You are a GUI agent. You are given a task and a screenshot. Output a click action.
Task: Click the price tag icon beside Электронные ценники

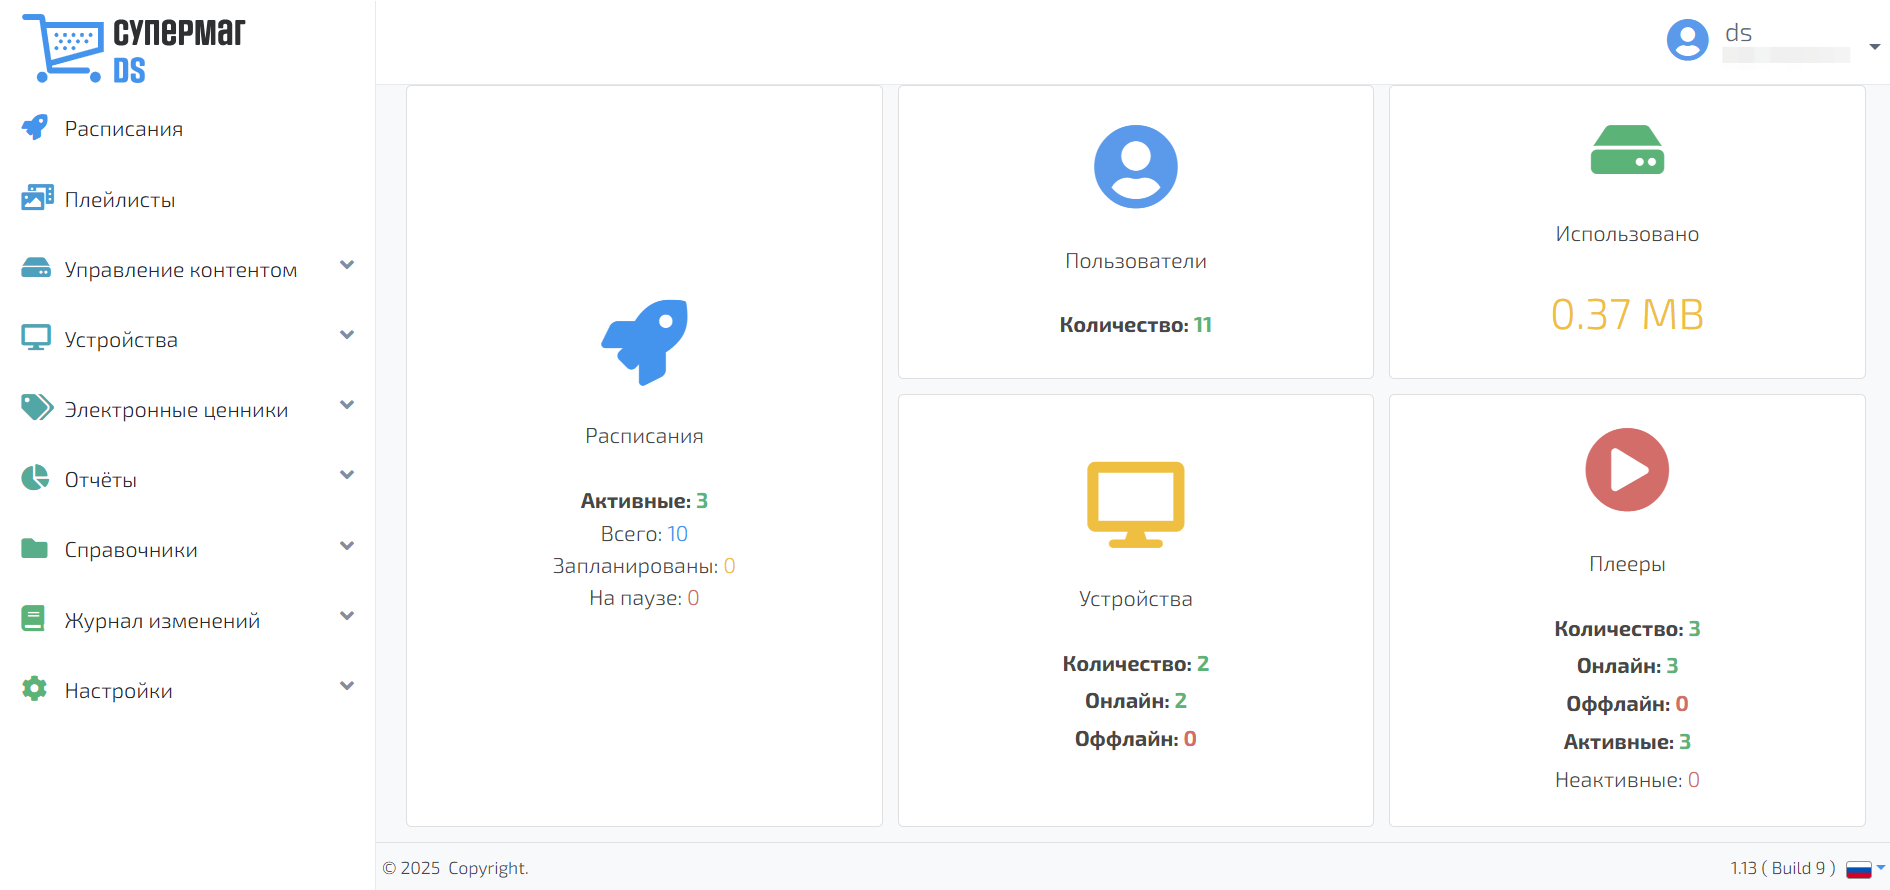[x=37, y=408]
